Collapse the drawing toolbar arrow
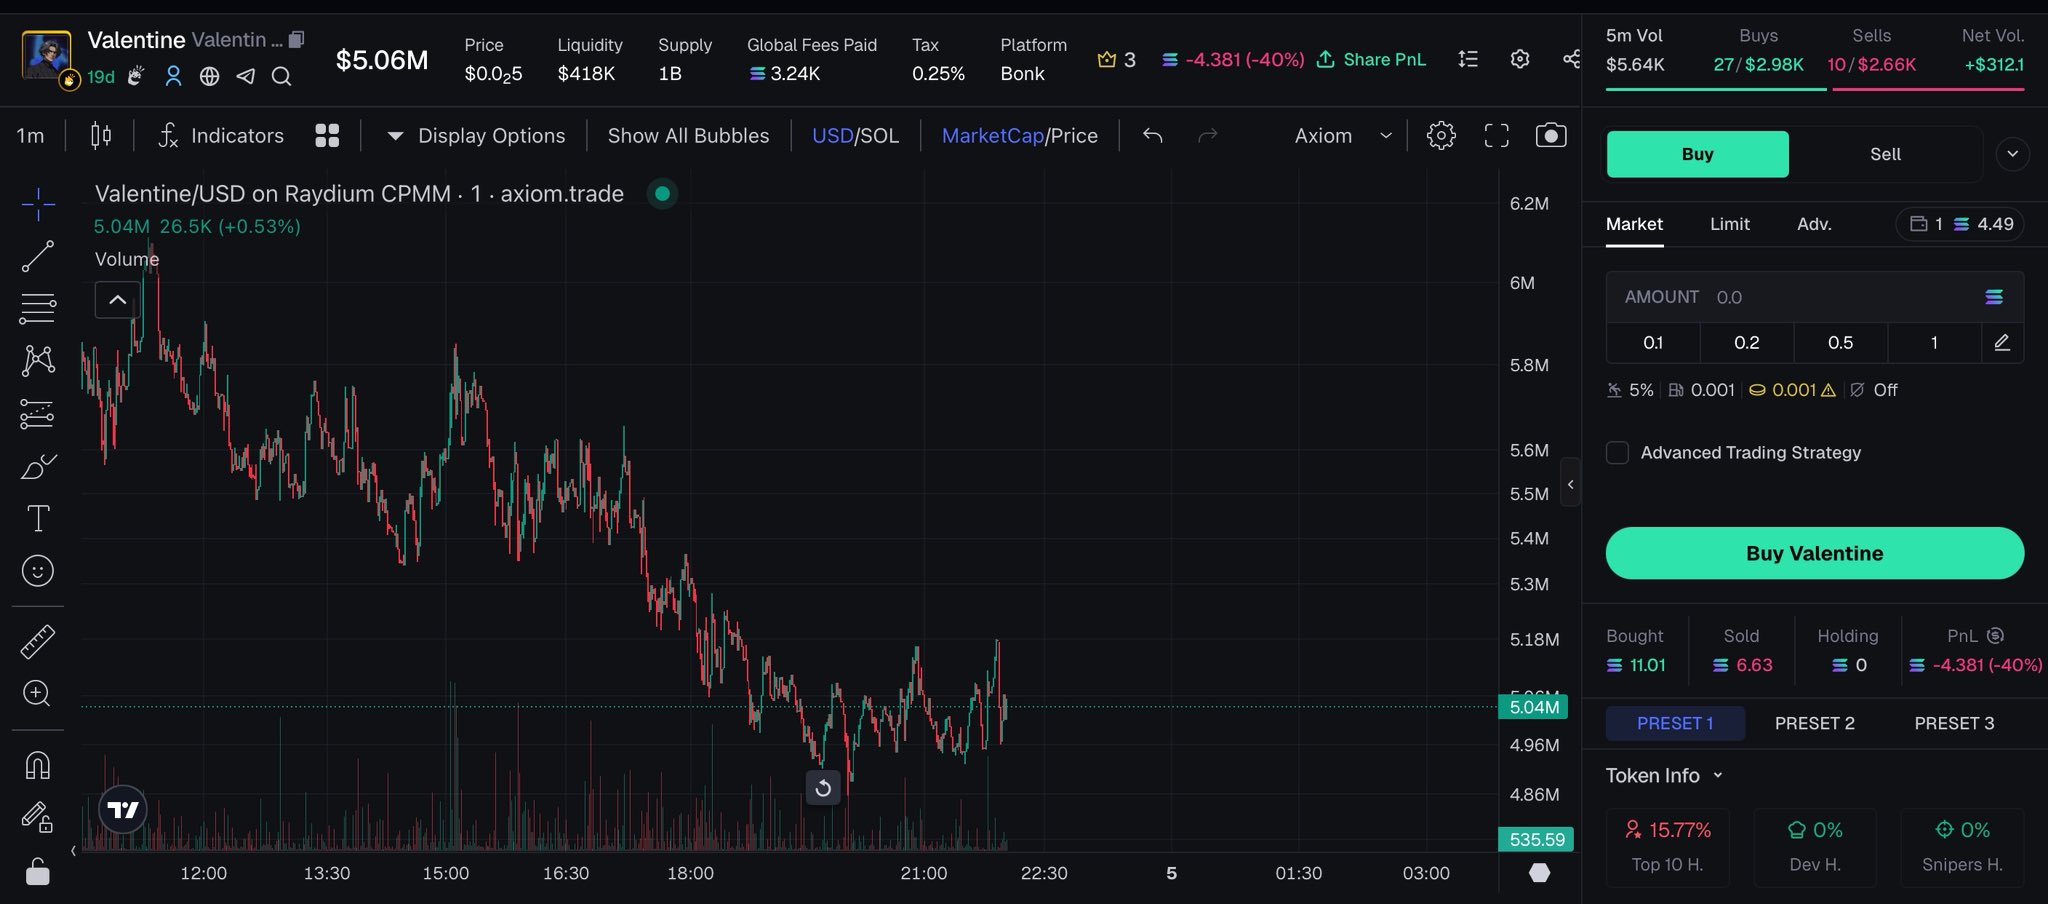The image size is (2048, 904). 73,850
